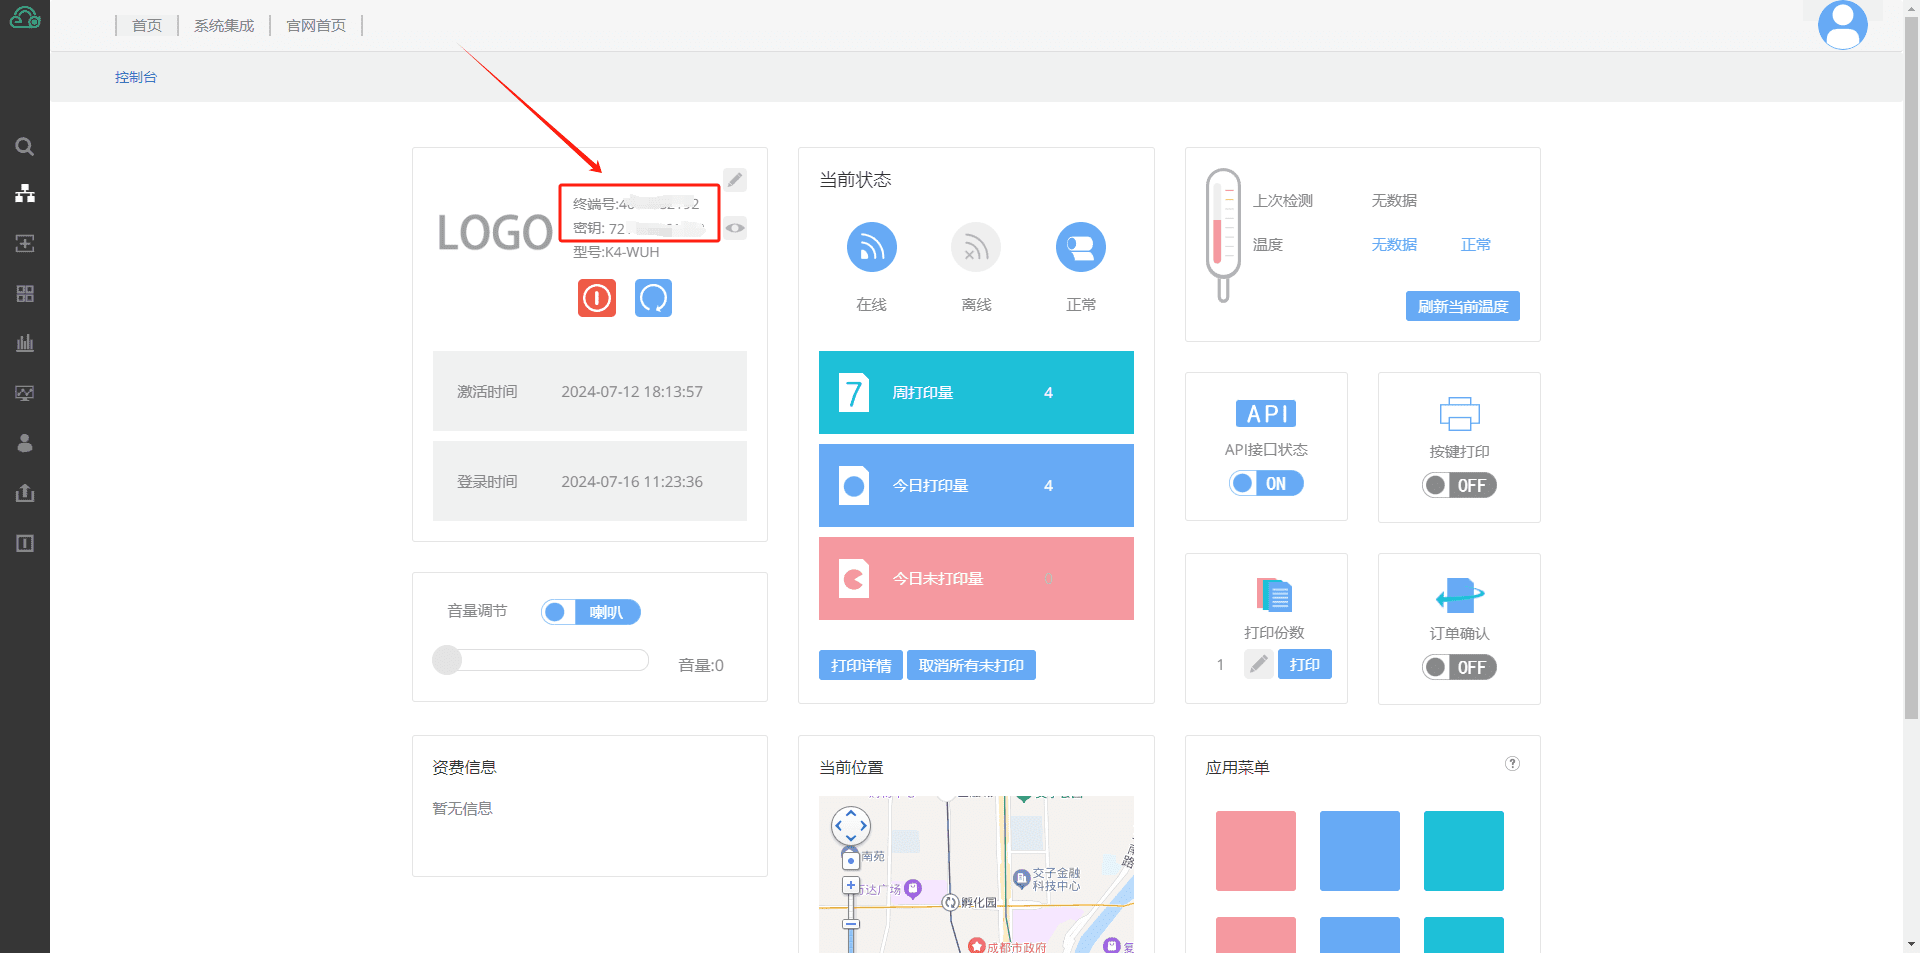Click the pencil edit icon beside terminal info

pos(735,180)
